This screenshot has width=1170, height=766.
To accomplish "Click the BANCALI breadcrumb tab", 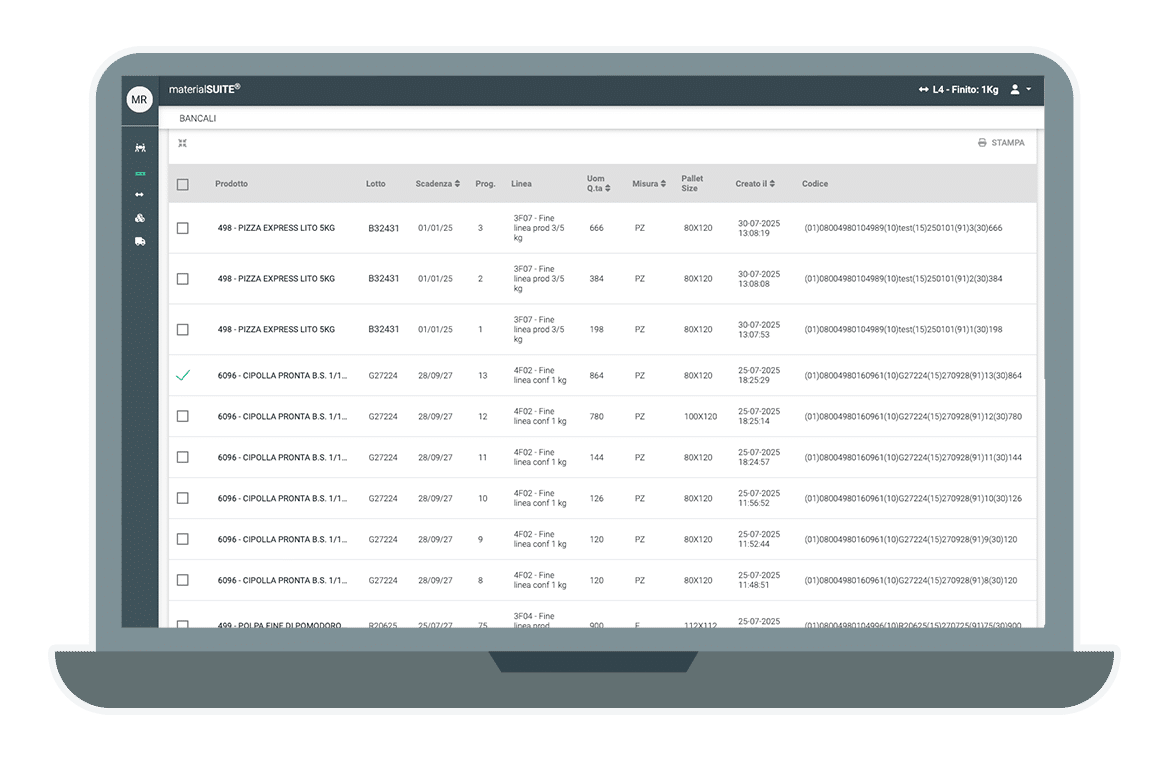I will 198,119.
